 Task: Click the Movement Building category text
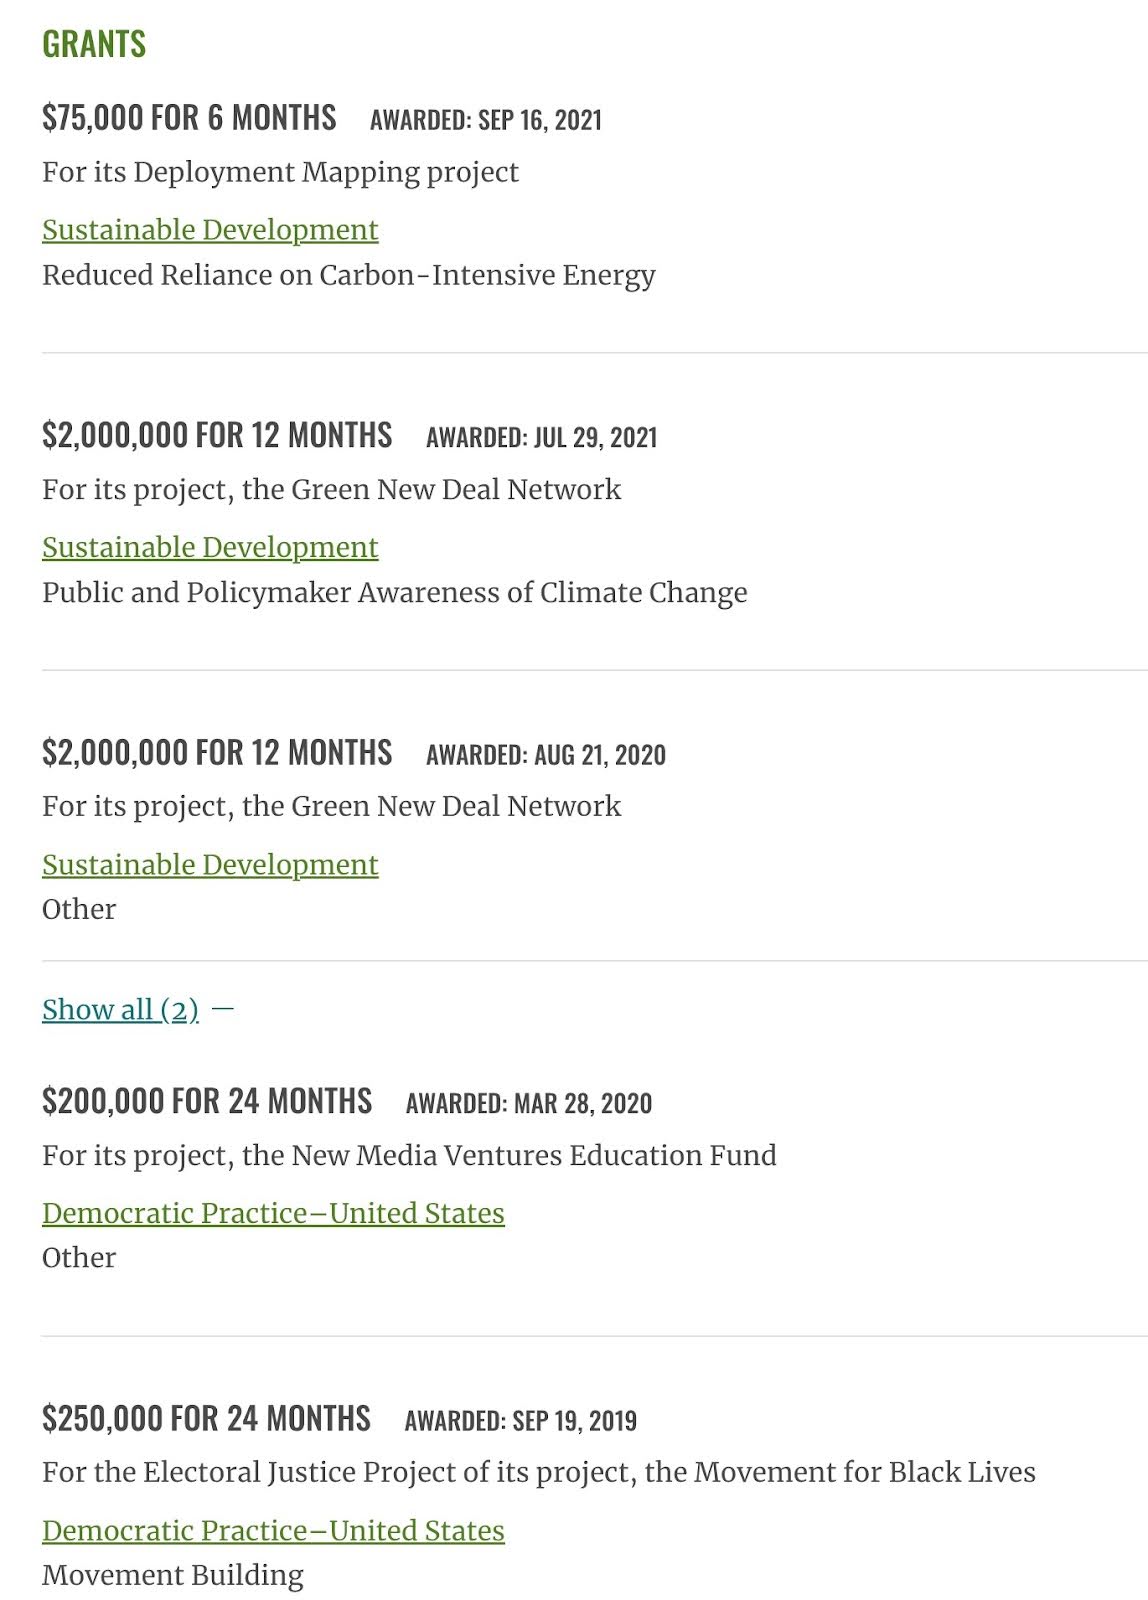point(172,1575)
